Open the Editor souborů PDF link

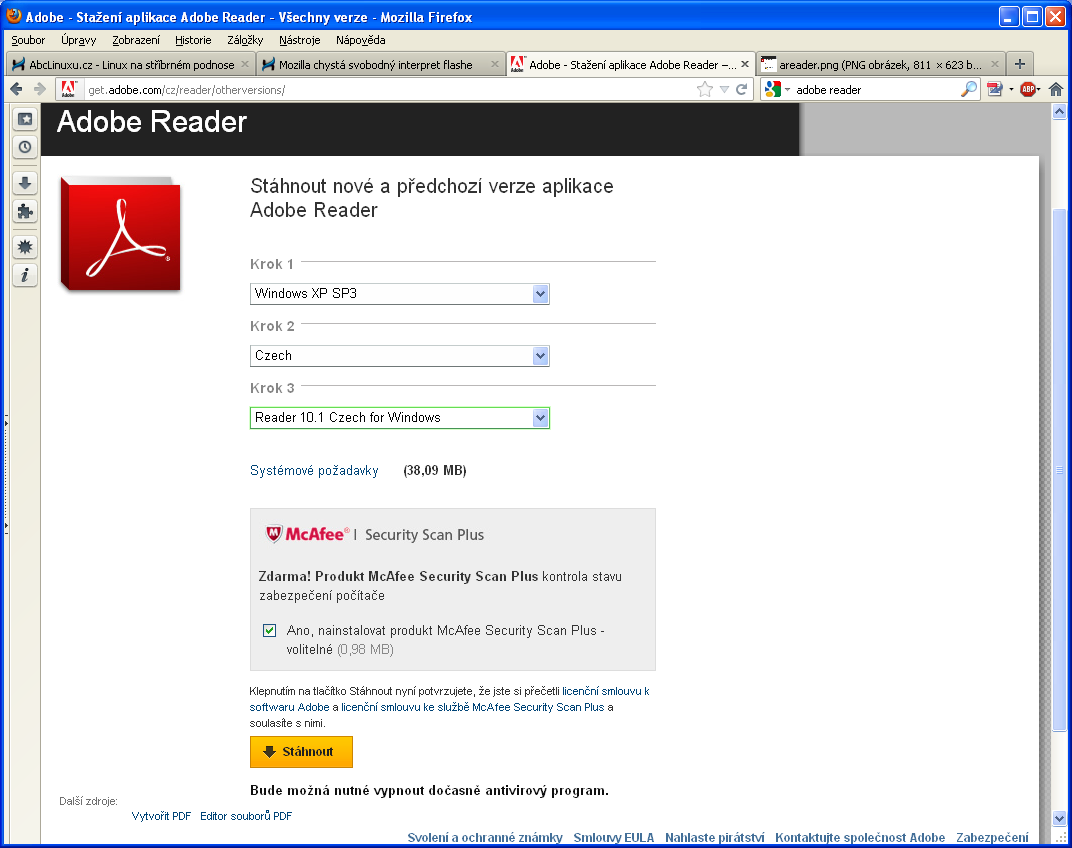[246, 816]
